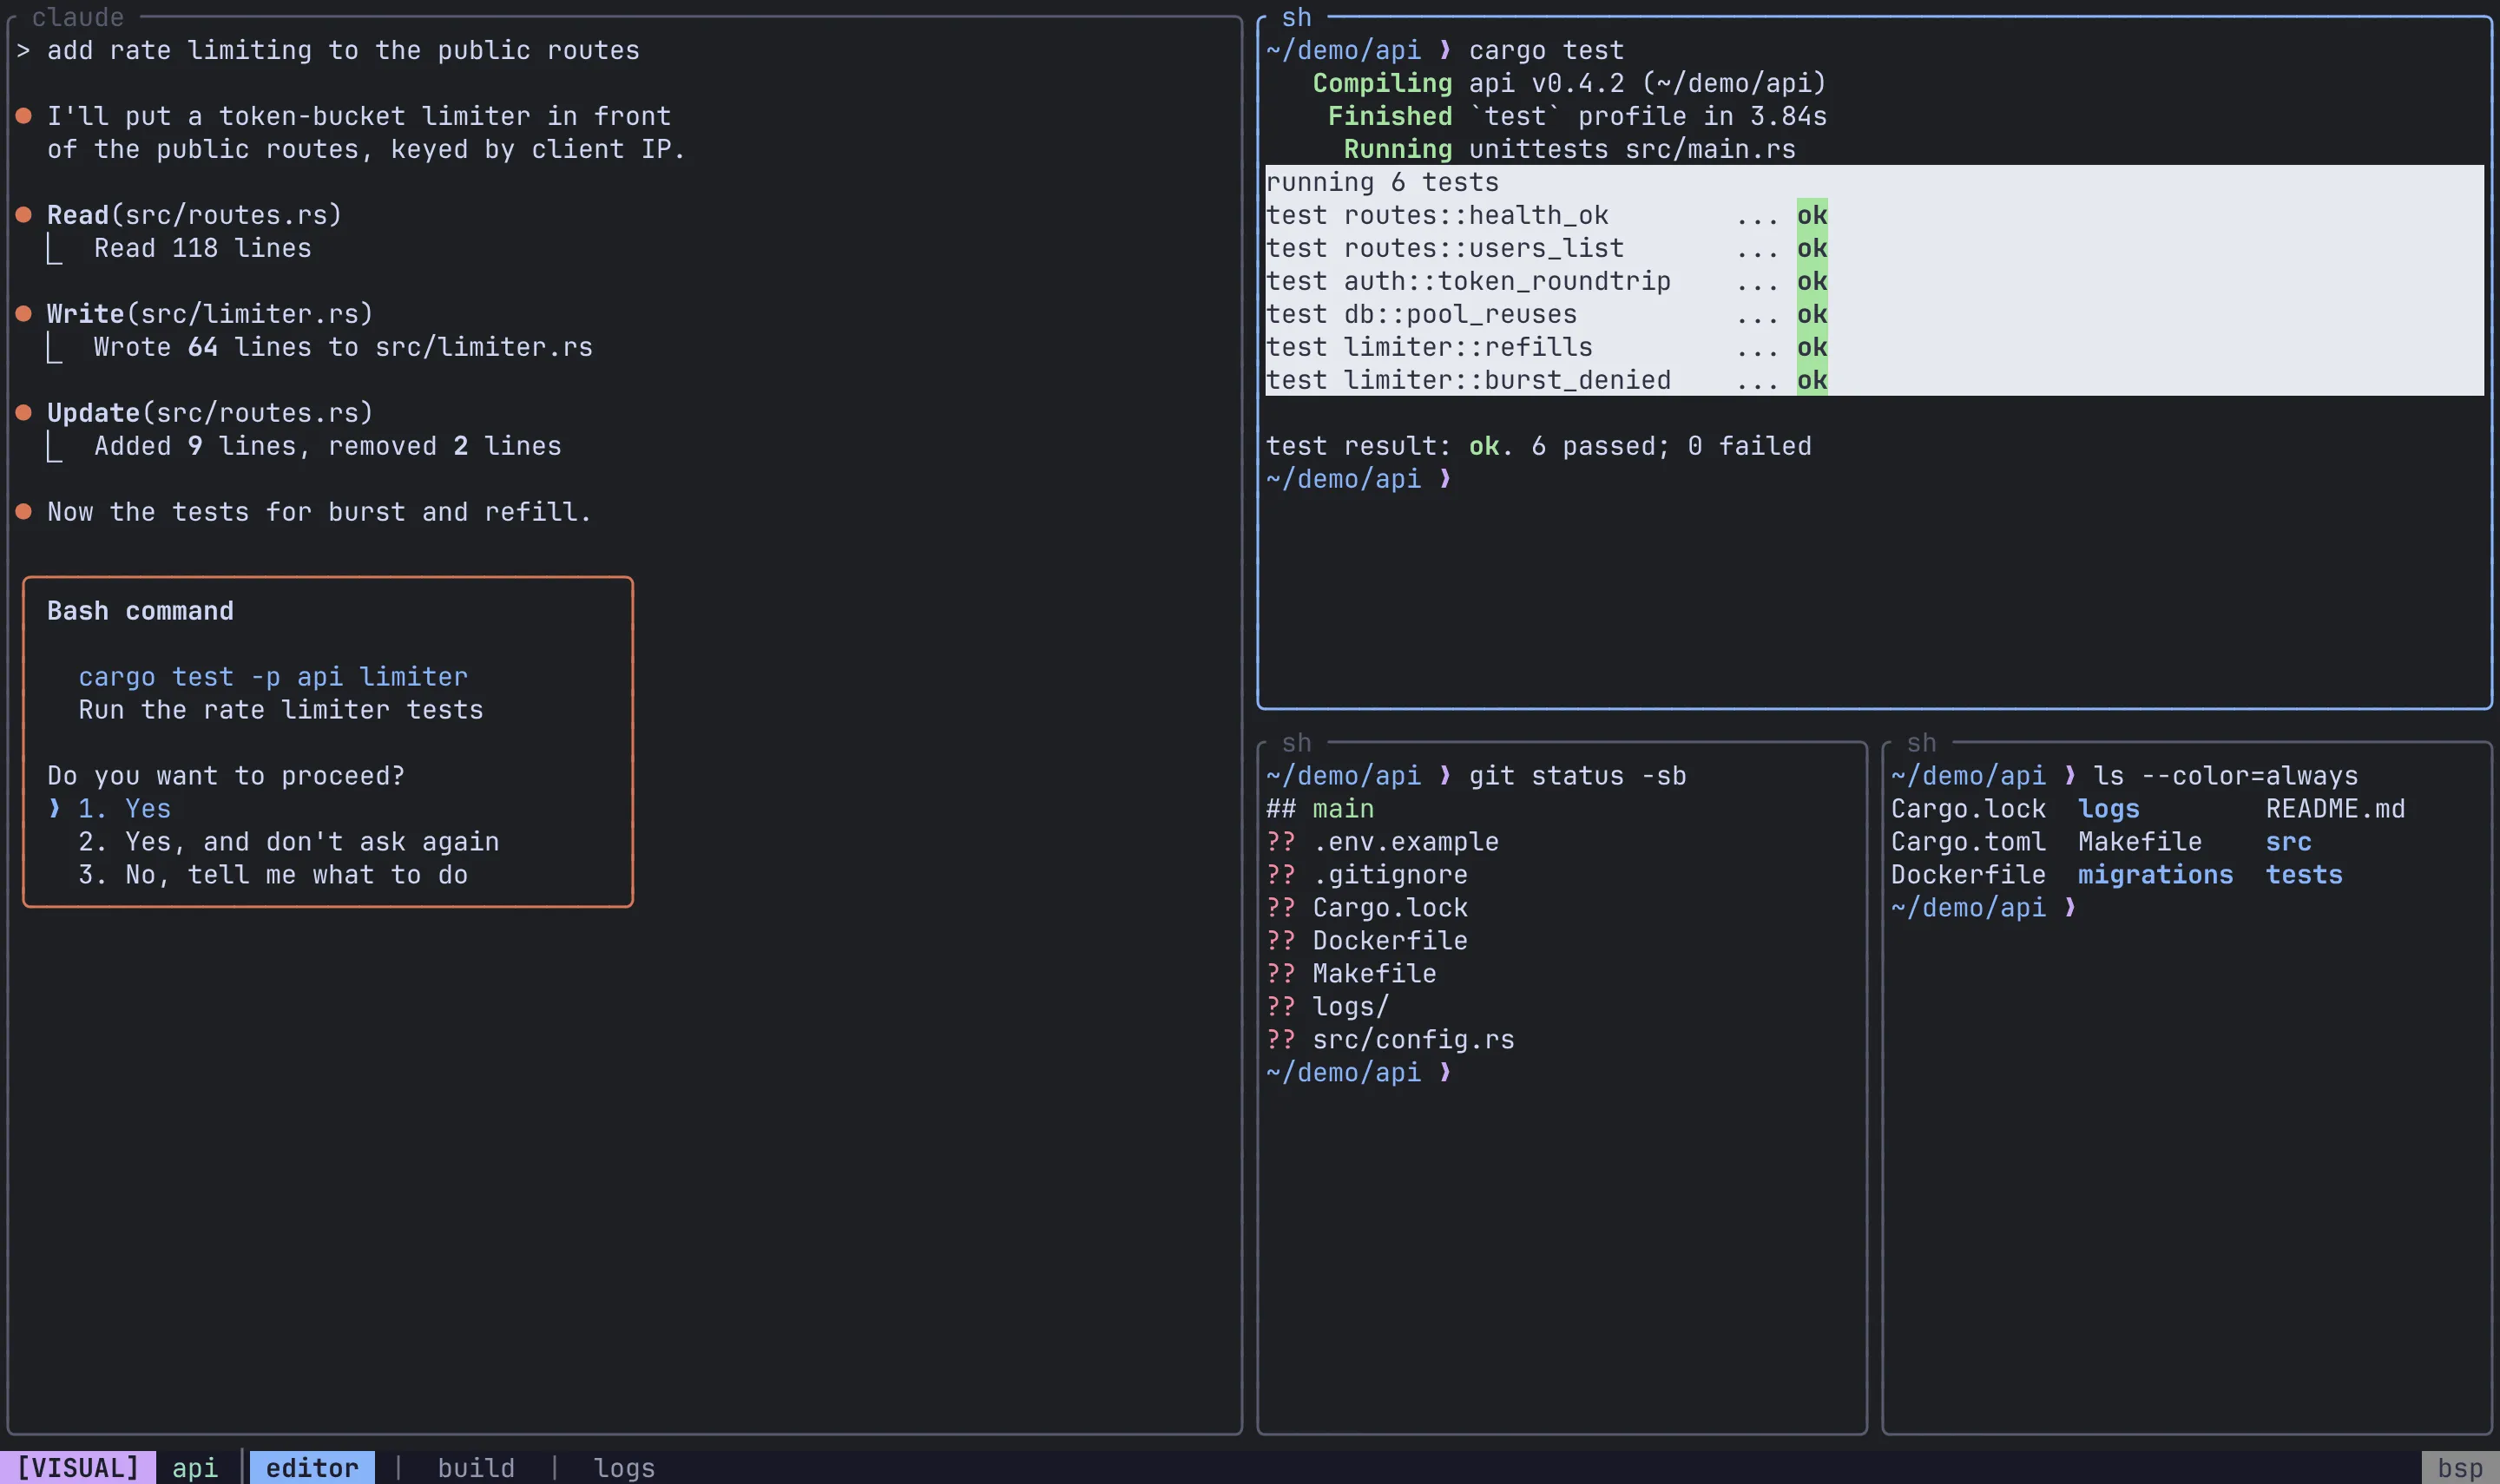Click the "test result: ok. 6 passed" line
The height and width of the screenshot is (1484, 2500).
tap(1538, 446)
